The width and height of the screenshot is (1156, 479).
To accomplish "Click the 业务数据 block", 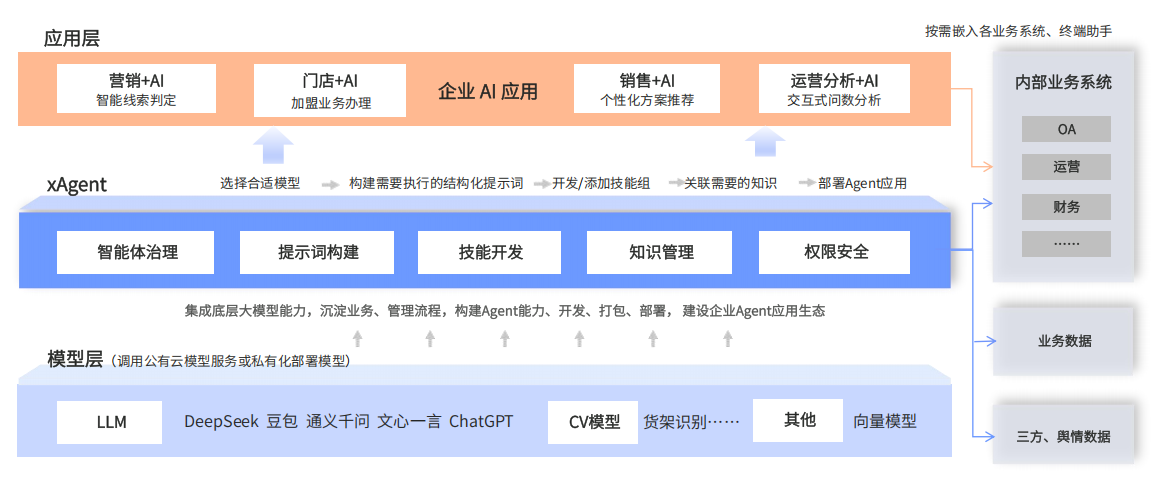I will tap(1064, 340).
